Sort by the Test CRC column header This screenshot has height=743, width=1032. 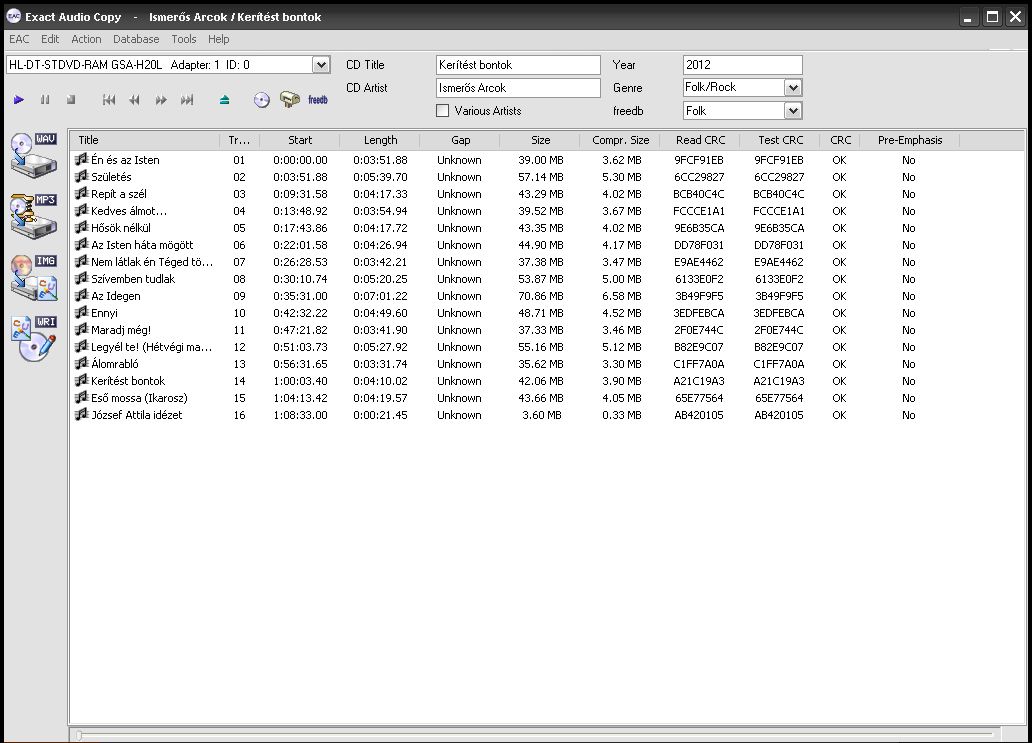click(781, 140)
